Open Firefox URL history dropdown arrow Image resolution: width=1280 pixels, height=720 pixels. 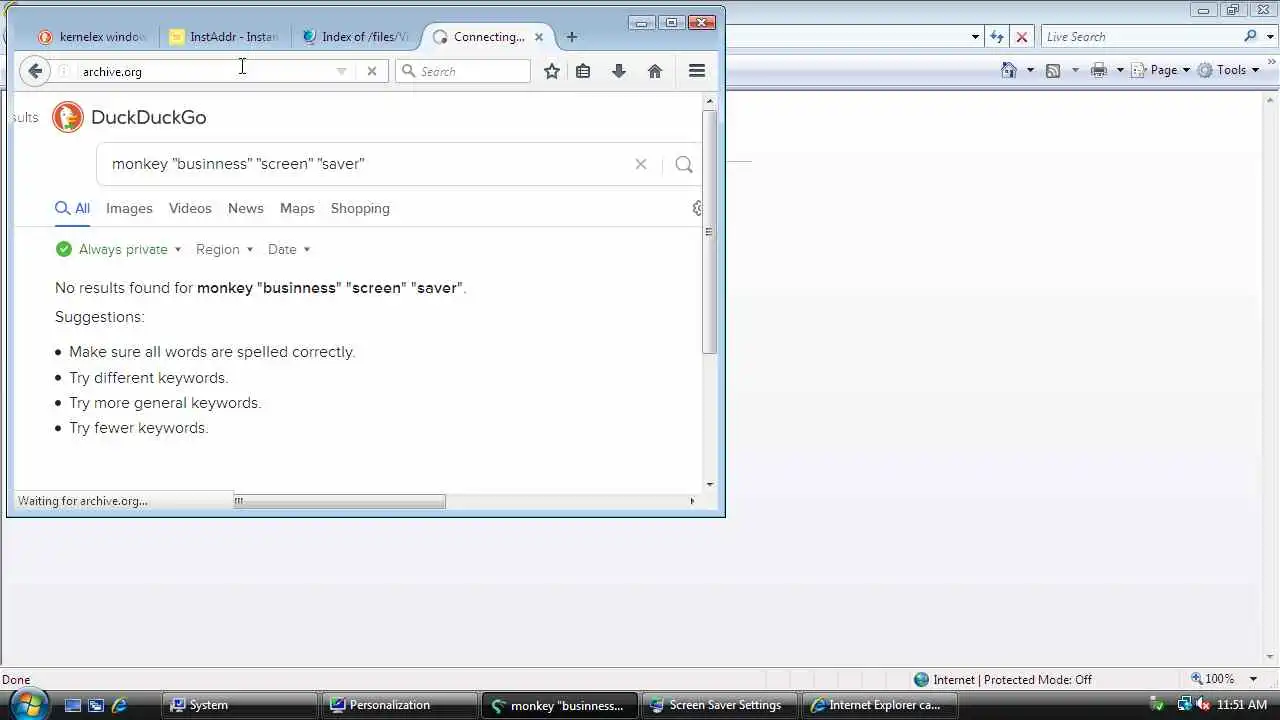342,71
